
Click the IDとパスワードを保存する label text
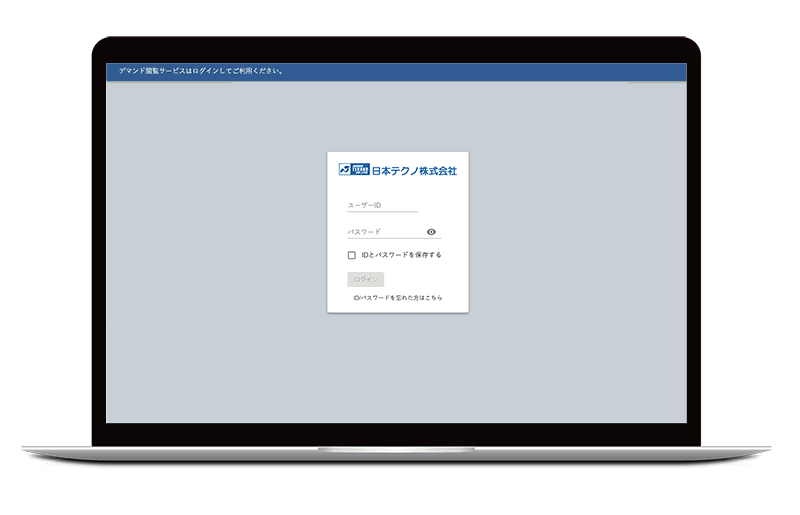coord(400,255)
